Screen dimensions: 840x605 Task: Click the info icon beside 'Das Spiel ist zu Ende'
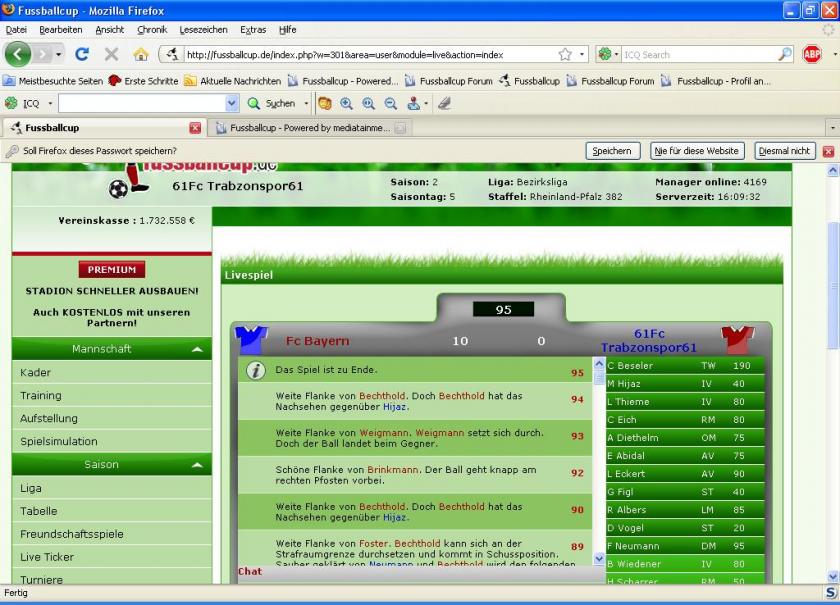(255, 371)
